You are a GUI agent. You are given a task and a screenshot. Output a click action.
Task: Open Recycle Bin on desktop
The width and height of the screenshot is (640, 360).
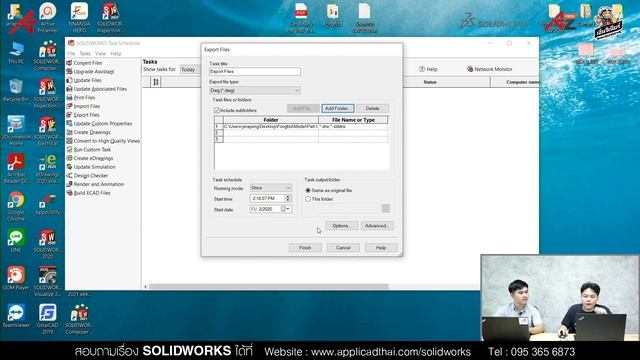click(16, 91)
